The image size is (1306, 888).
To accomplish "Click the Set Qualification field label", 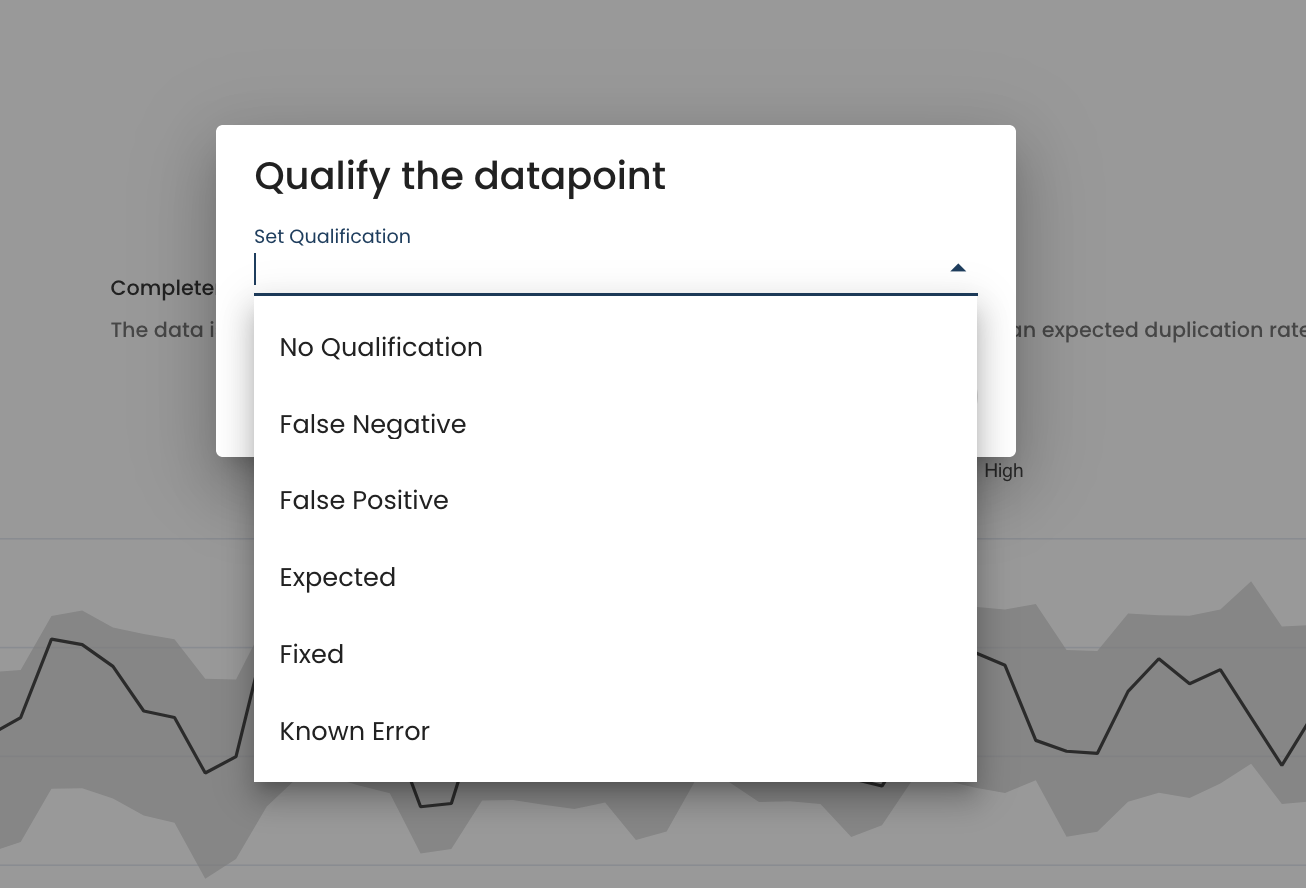I will (x=332, y=236).
